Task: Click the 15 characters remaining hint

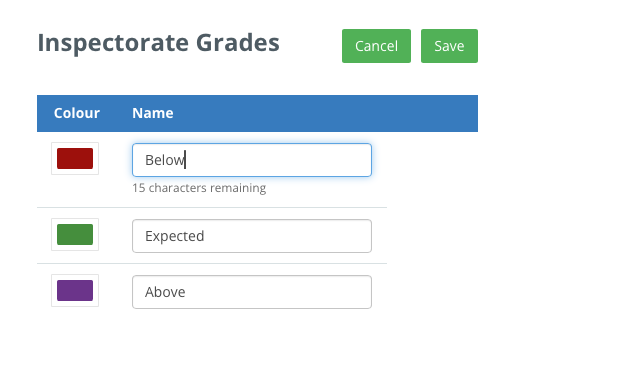Action: pos(199,188)
